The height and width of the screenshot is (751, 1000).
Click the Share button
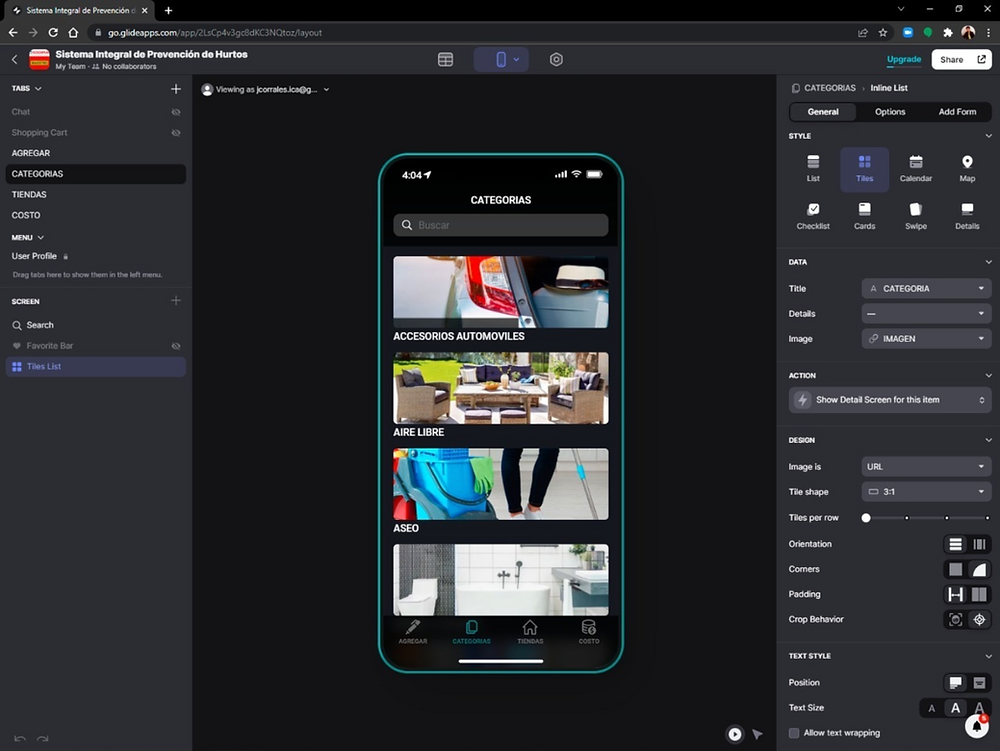click(x=961, y=59)
